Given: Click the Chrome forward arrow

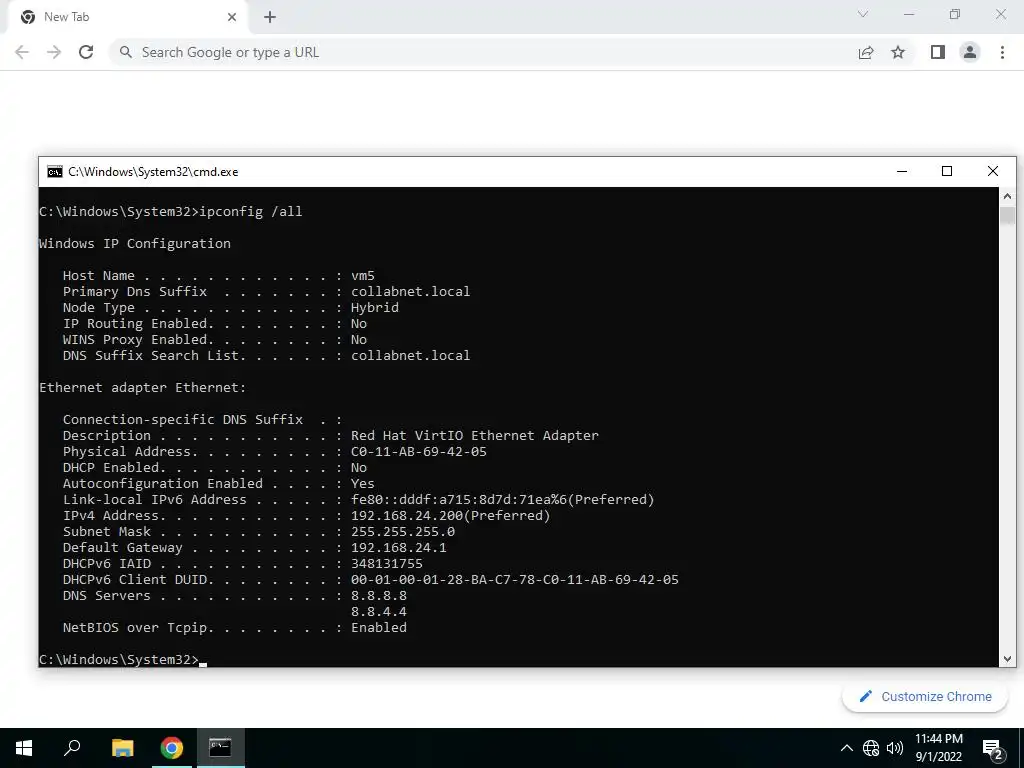Looking at the screenshot, I should [x=54, y=52].
